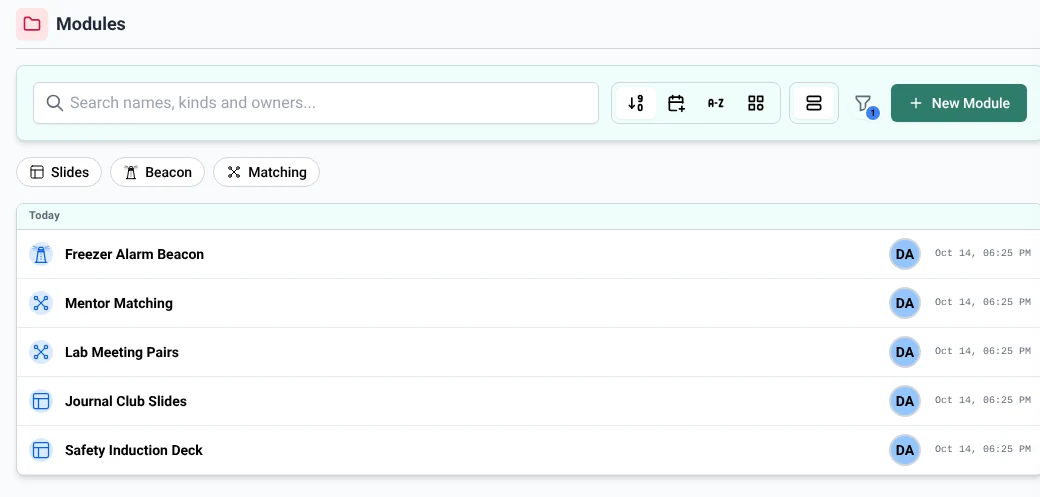
Task: Filter by Beacon chip
Action: 157,173
